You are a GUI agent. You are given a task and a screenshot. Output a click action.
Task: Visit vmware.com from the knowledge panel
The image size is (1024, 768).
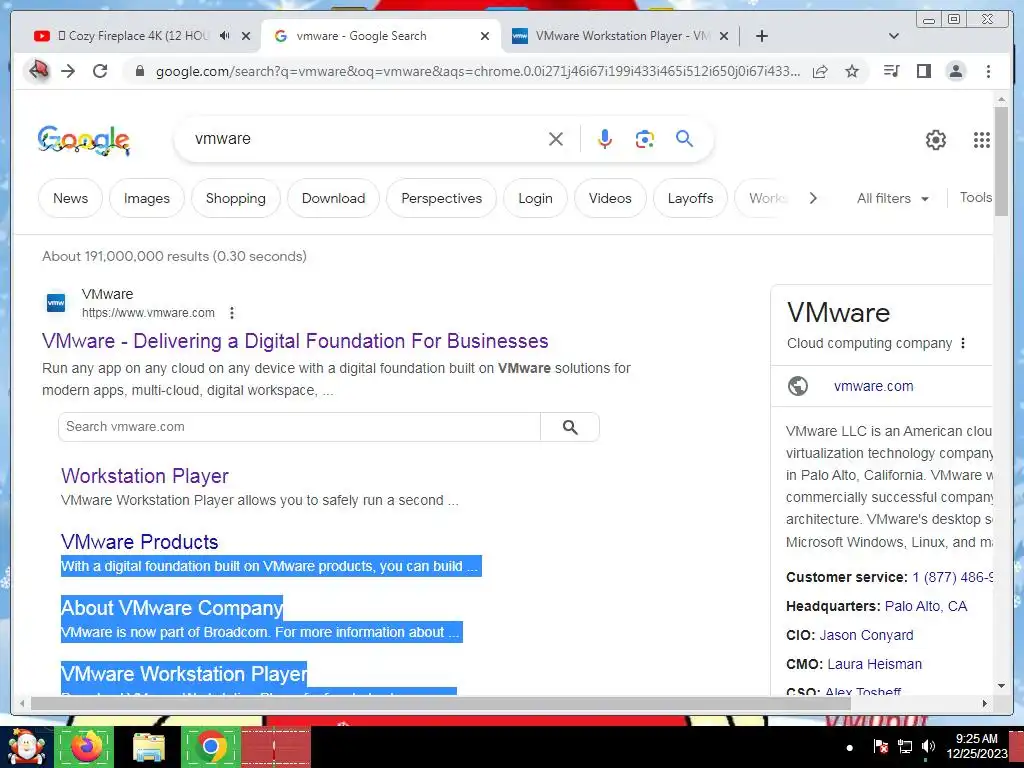tap(873, 386)
